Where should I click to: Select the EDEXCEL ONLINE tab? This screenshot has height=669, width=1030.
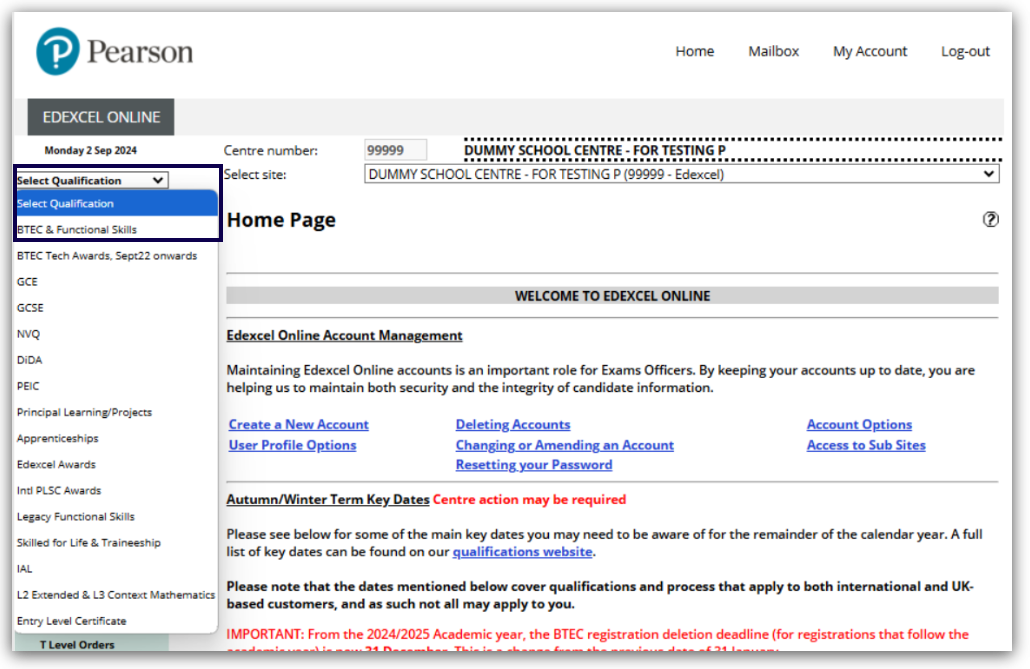click(x=101, y=117)
